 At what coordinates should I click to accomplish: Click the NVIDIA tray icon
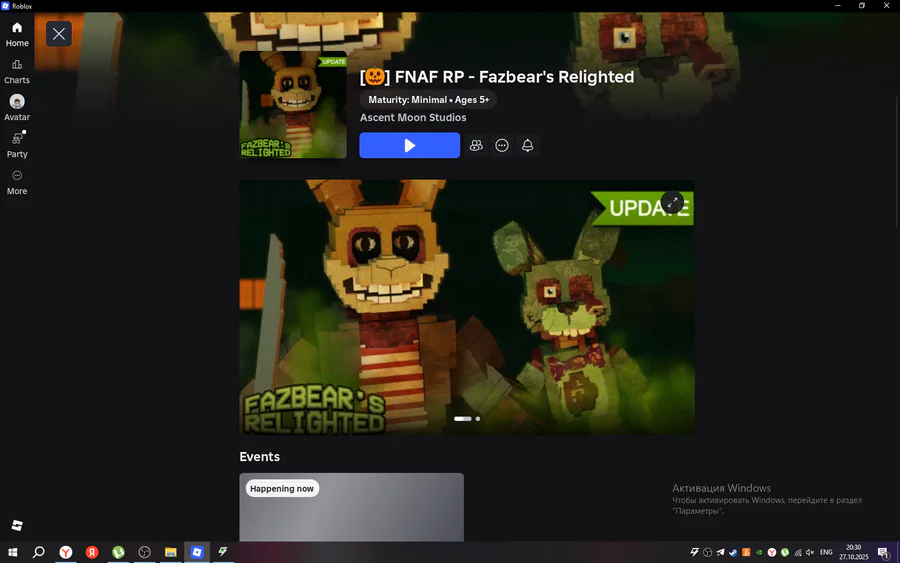point(759,552)
